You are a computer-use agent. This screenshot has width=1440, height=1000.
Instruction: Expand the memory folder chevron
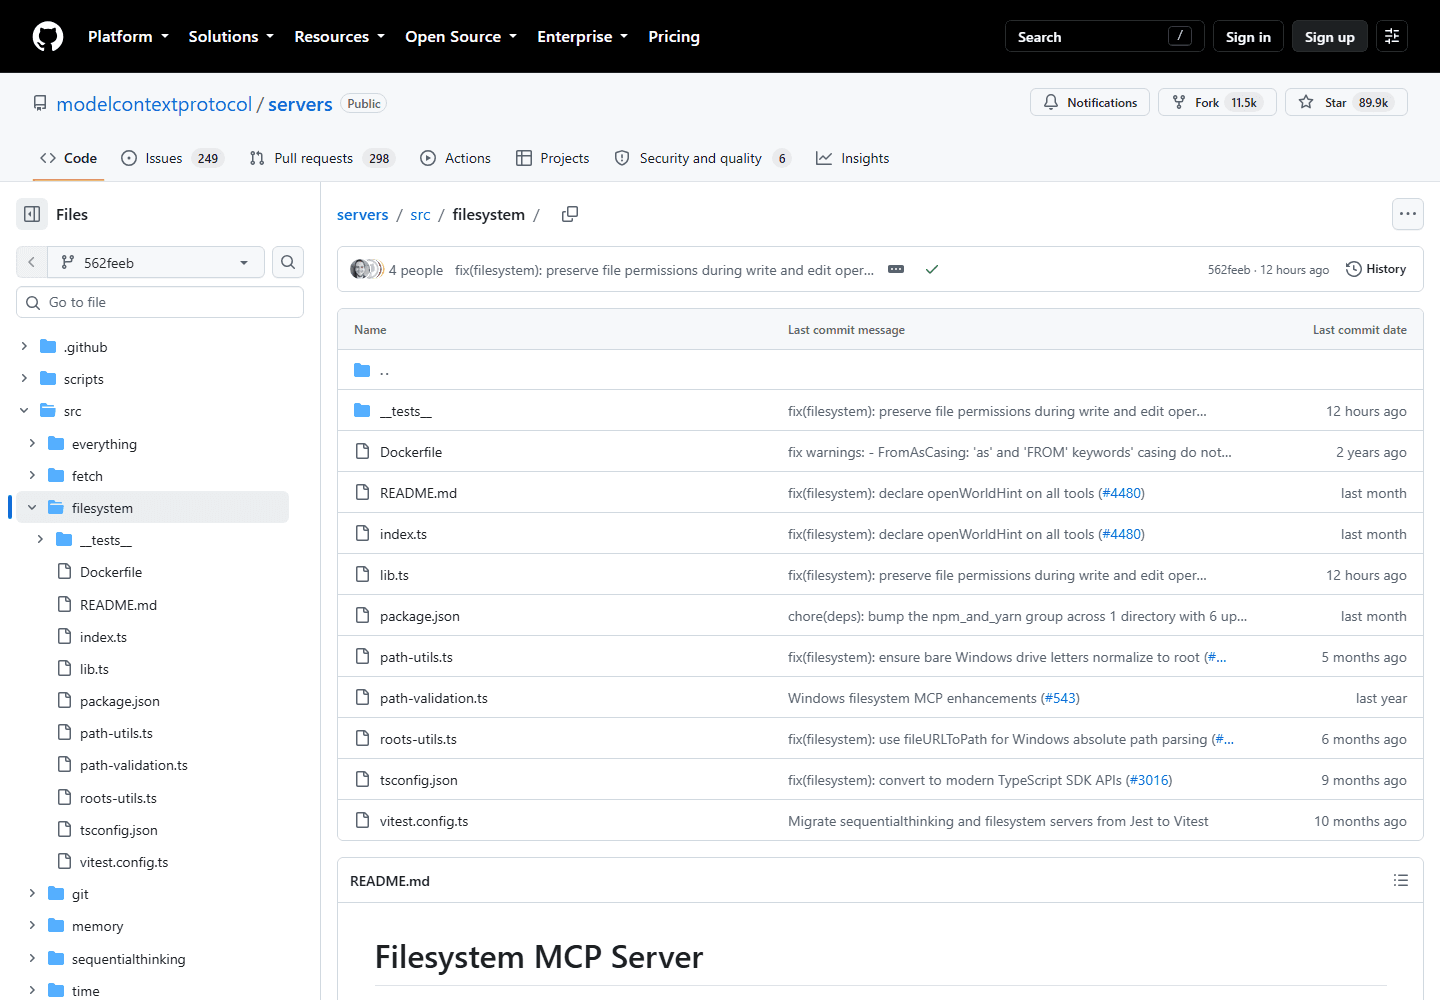pos(32,925)
